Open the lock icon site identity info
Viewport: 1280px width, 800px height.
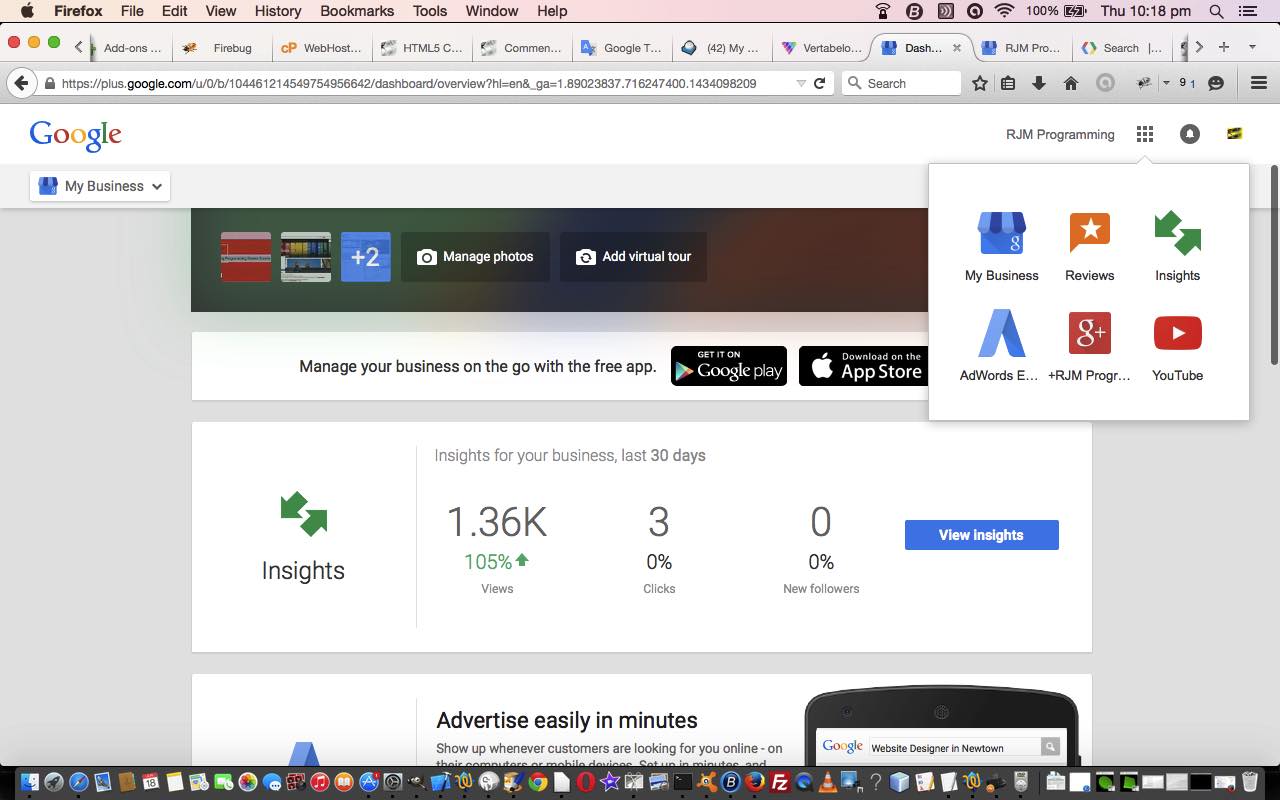(x=49, y=83)
